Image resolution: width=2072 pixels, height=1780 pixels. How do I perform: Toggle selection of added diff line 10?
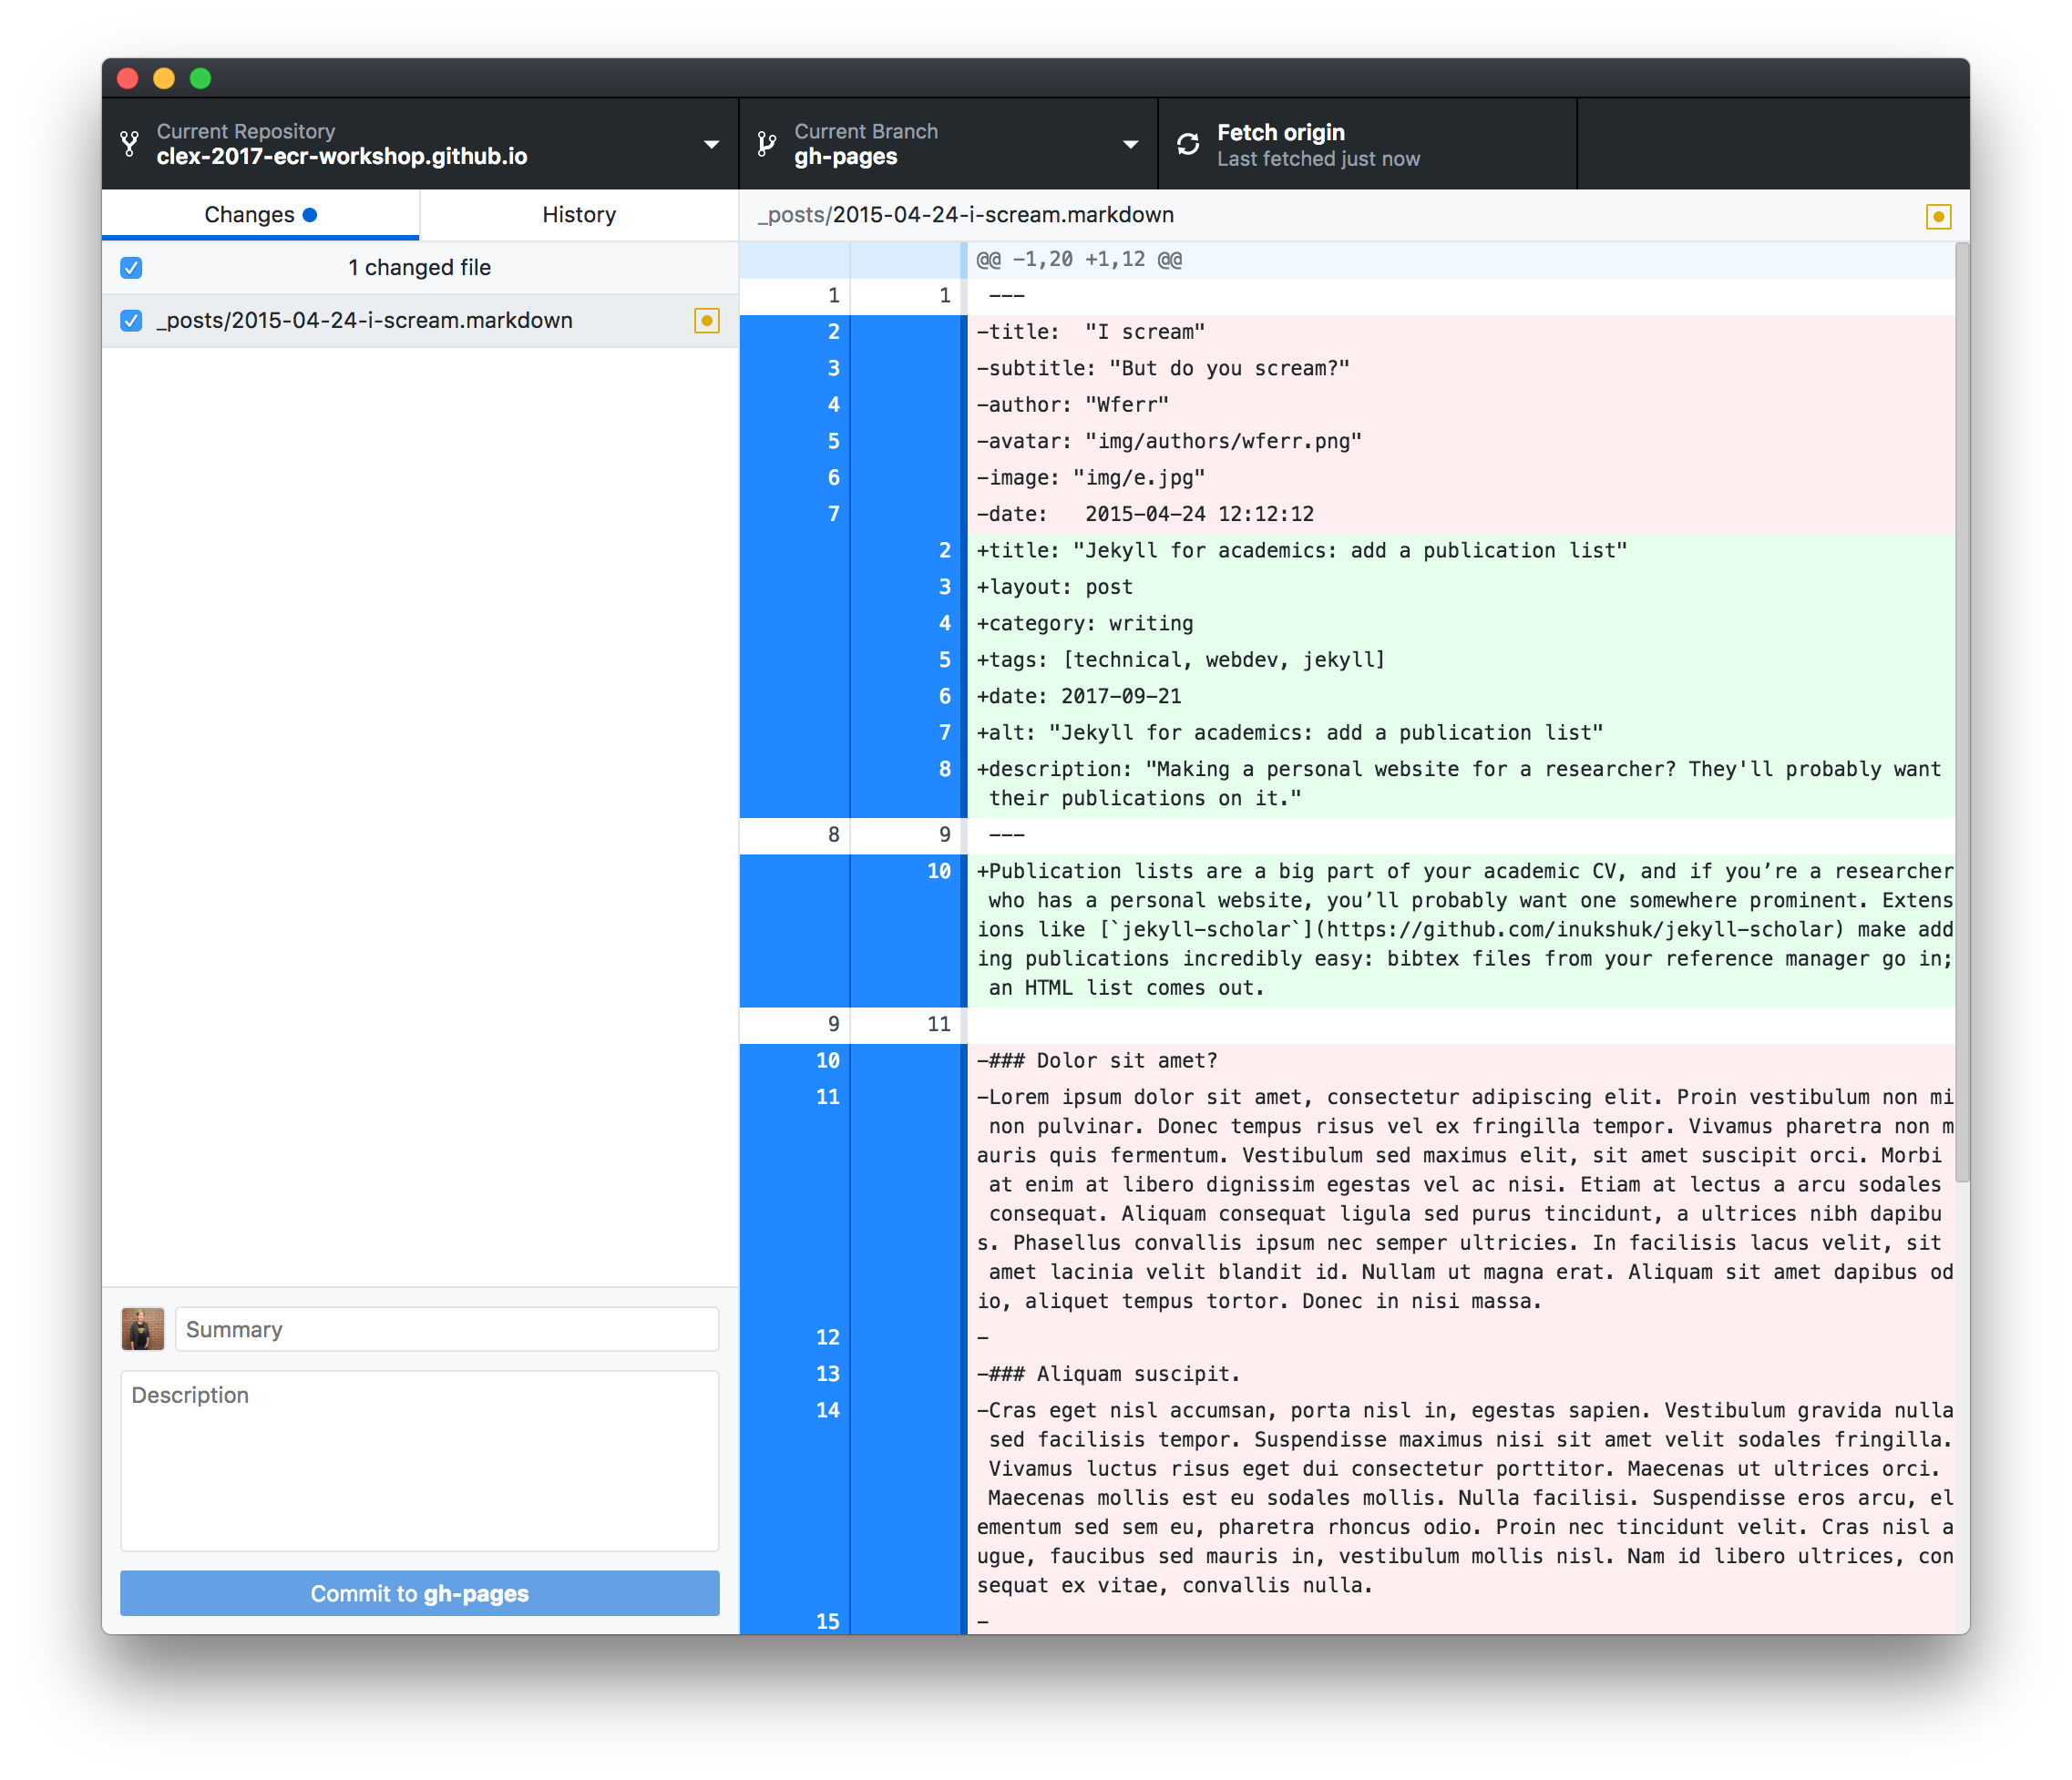coord(938,871)
